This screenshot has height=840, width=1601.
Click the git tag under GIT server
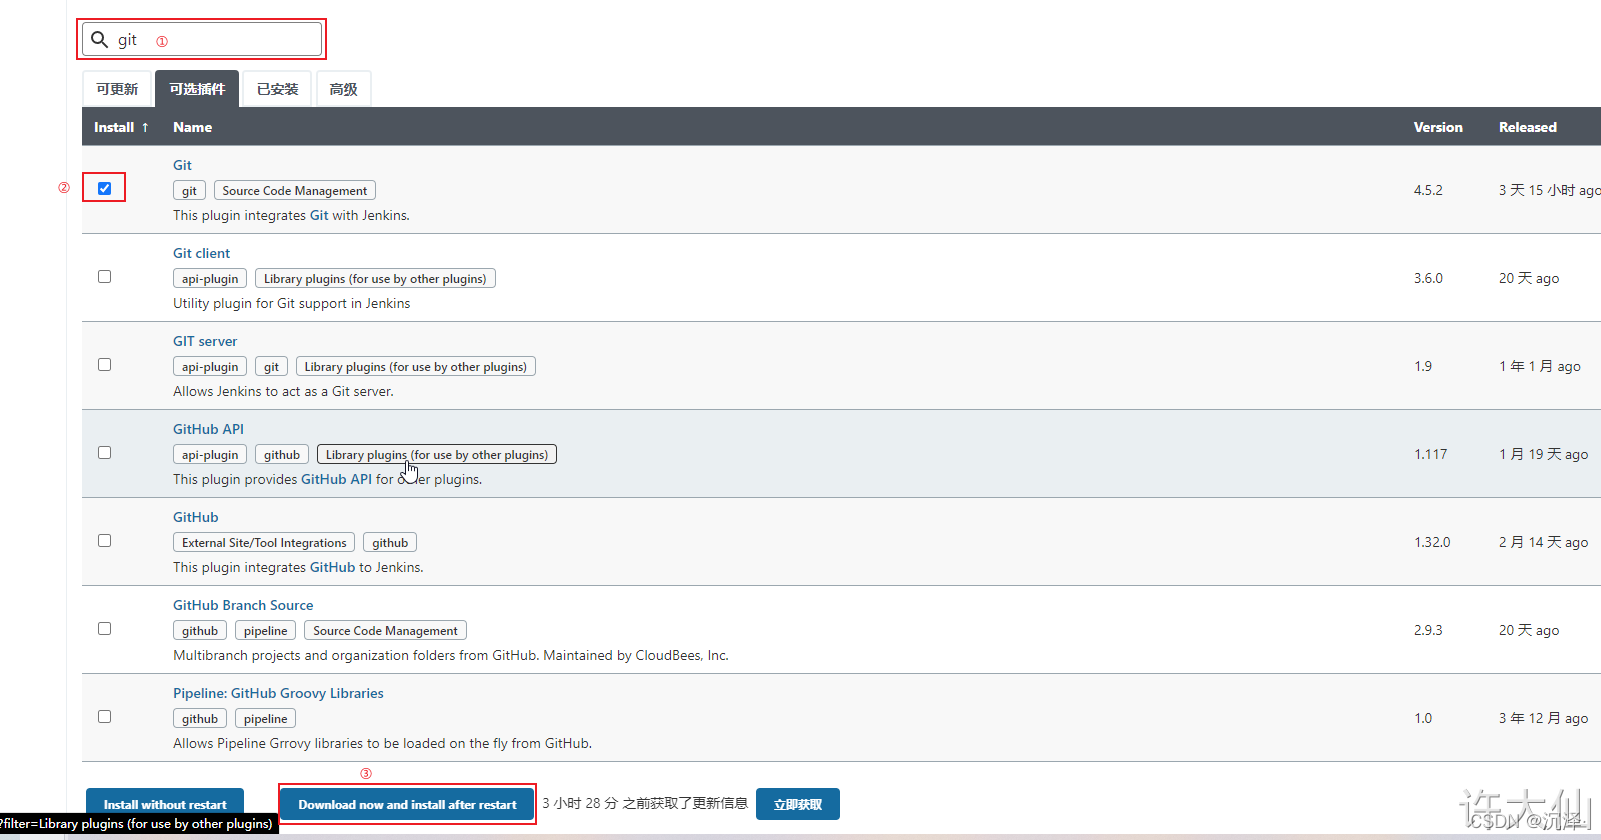[271, 366]
